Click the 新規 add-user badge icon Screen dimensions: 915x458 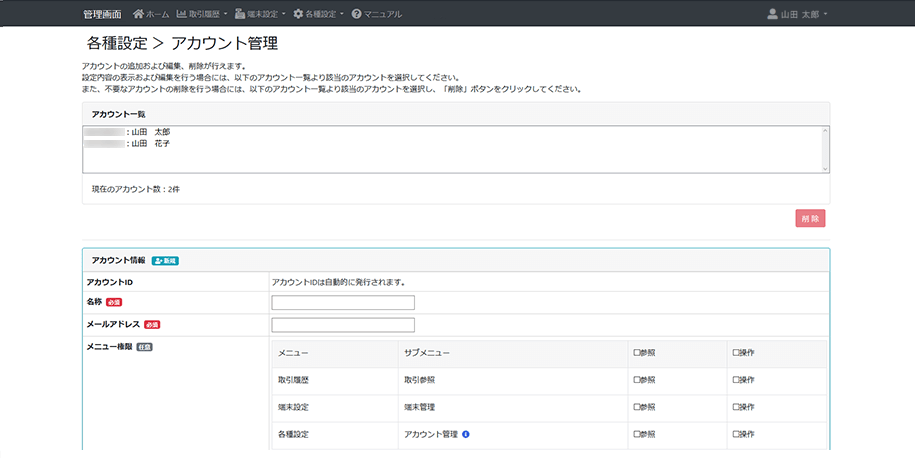165,261
